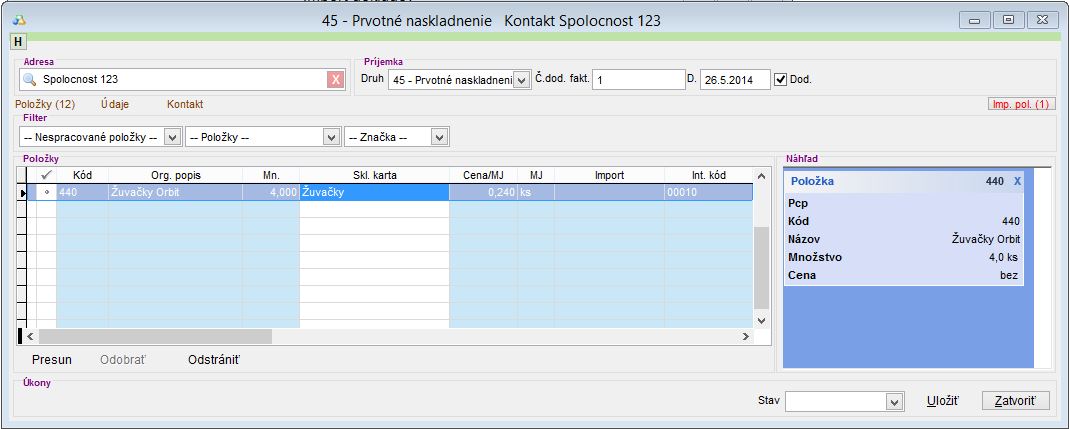Screen dimensions: 1069x429
Task: Open the Kontakt tab
Action: [x=185, y=104]
